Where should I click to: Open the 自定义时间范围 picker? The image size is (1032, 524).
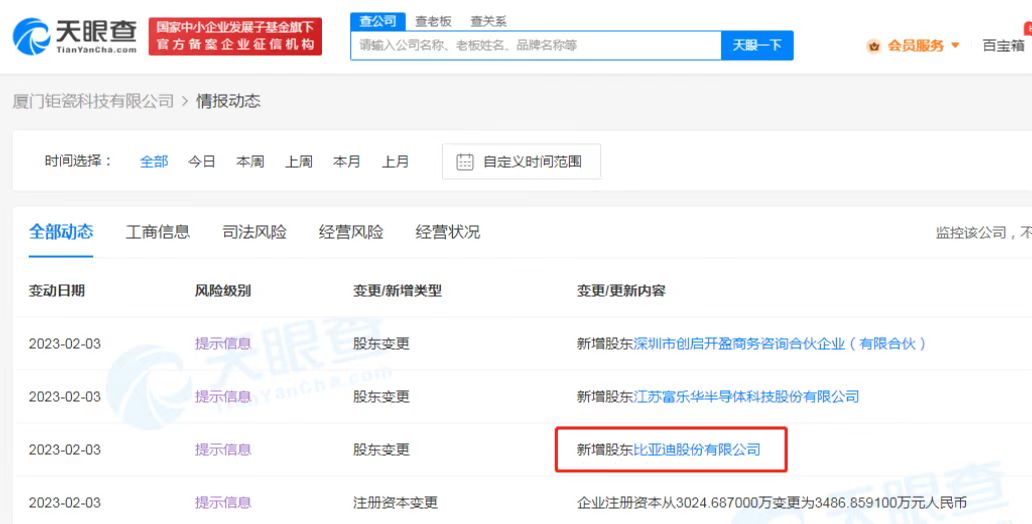point(532,162)
